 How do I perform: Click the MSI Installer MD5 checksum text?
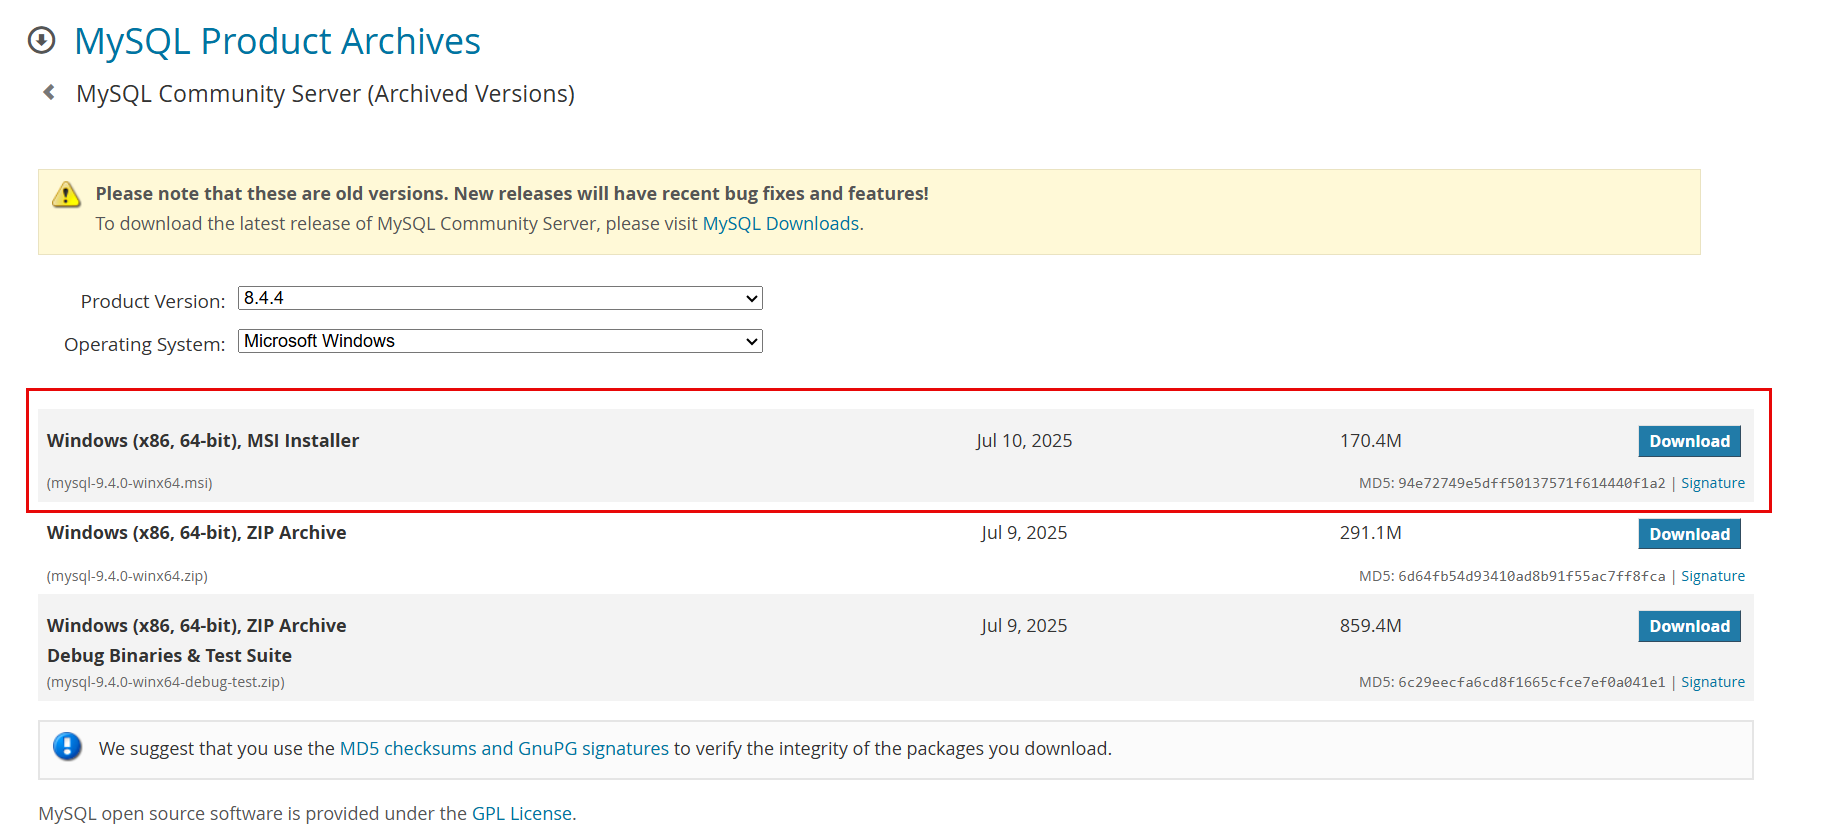pyautogui.click(x=1511, y=483)
